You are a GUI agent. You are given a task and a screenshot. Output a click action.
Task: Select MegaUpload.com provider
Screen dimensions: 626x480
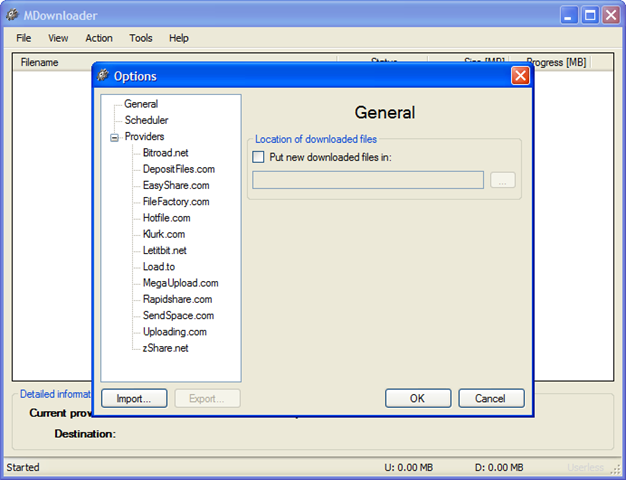point(180,283)
